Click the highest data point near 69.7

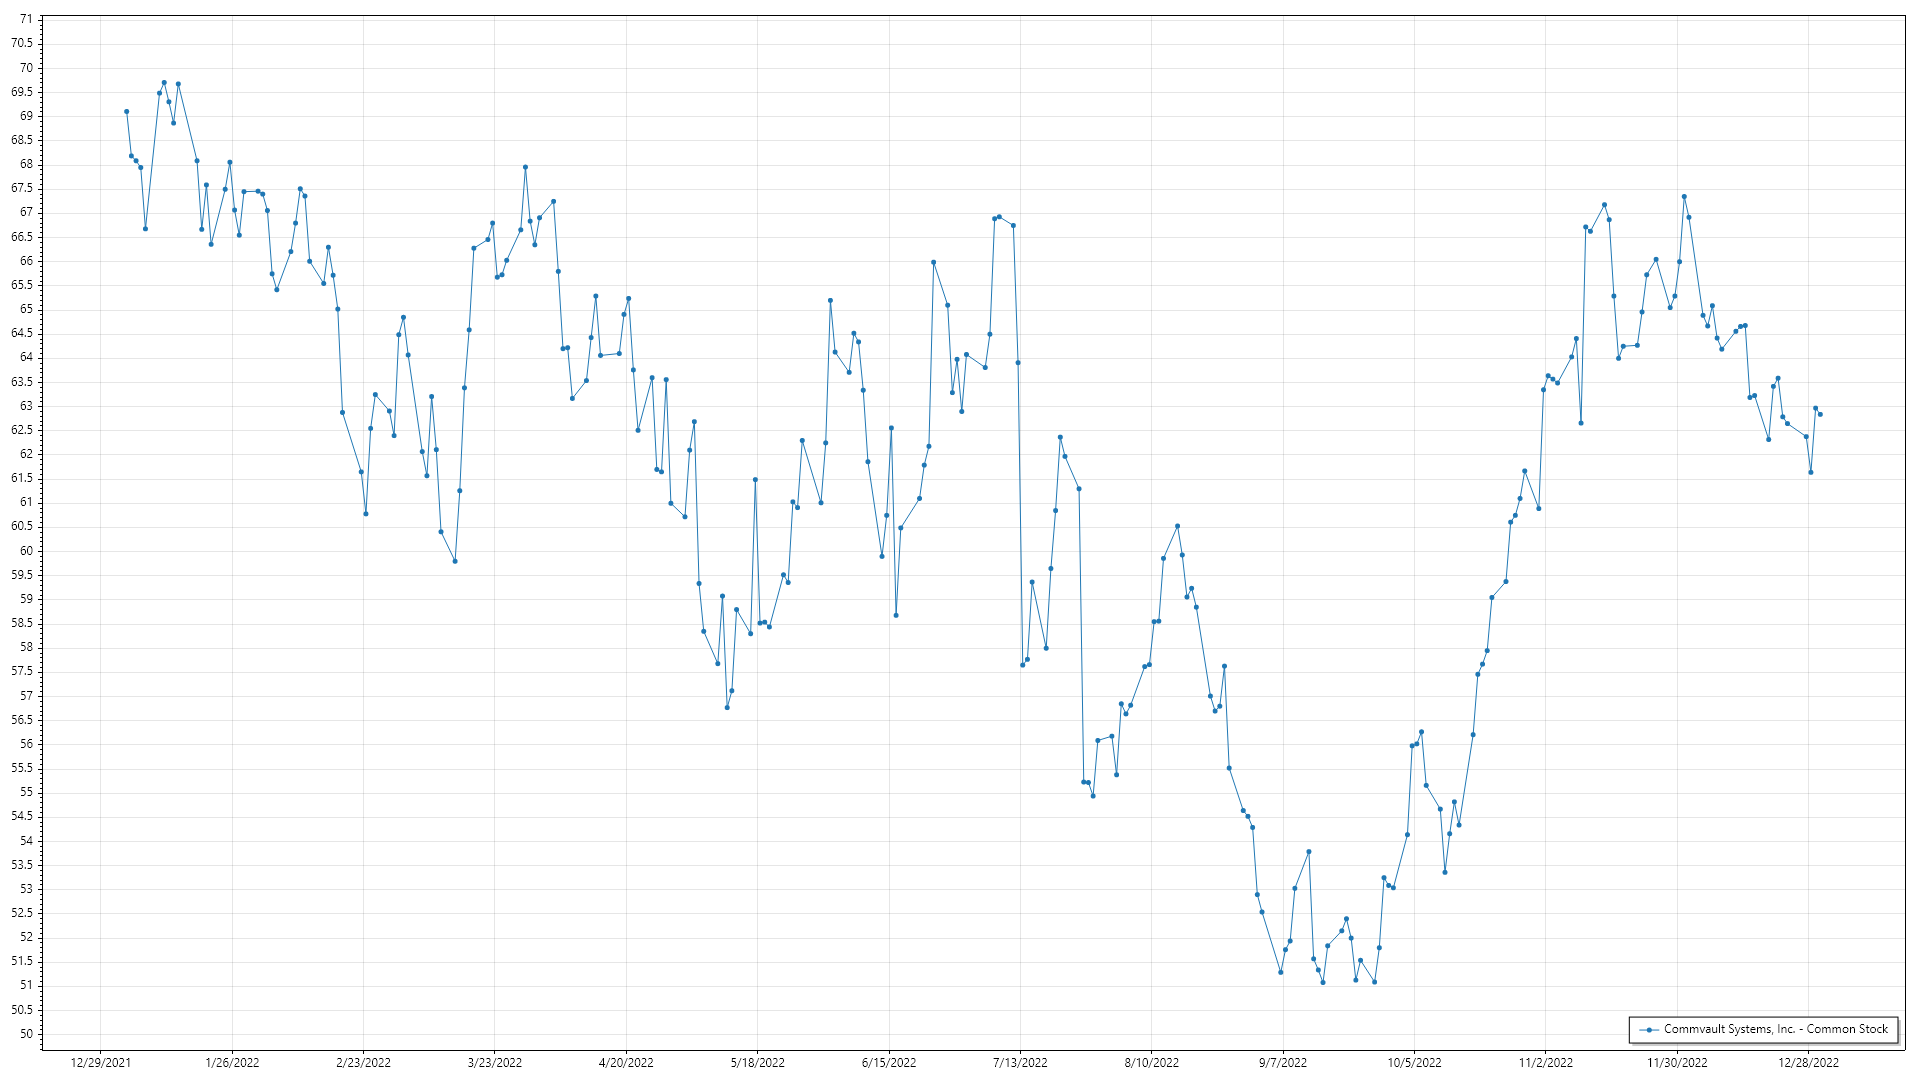pos(164,83)
